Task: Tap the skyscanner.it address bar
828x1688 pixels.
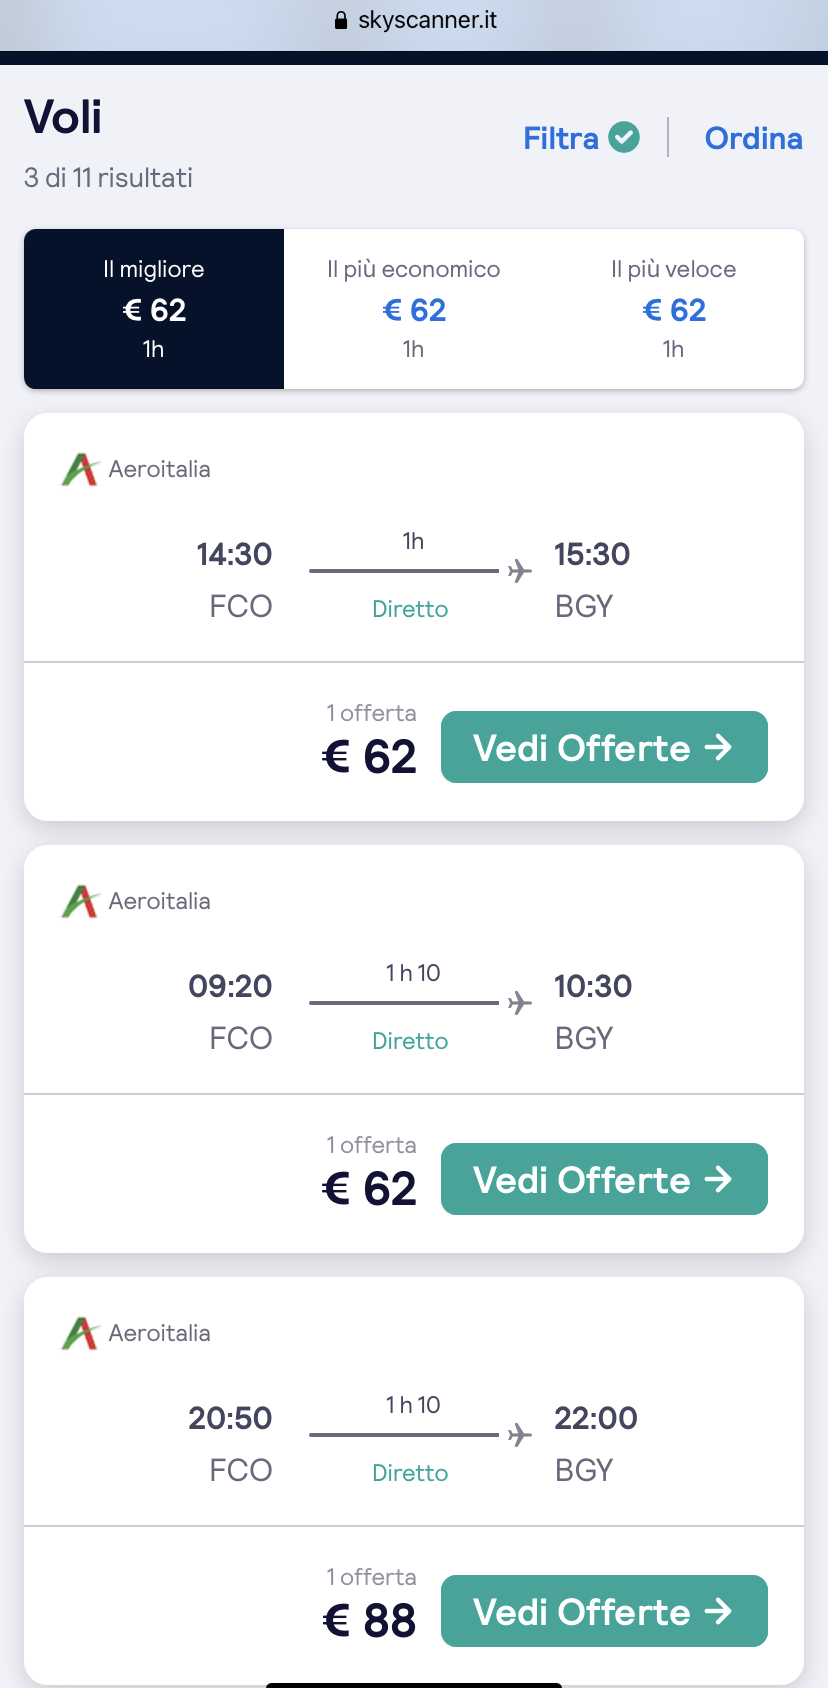Action: 427,20
